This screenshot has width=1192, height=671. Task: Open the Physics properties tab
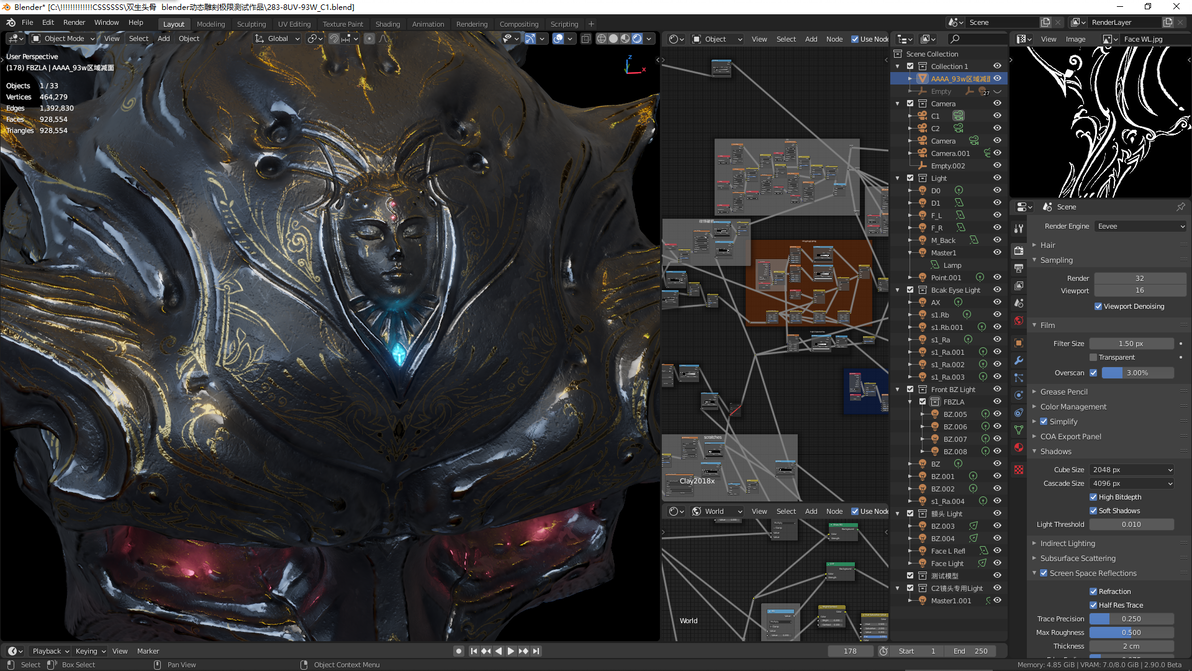coord(1019,395)
